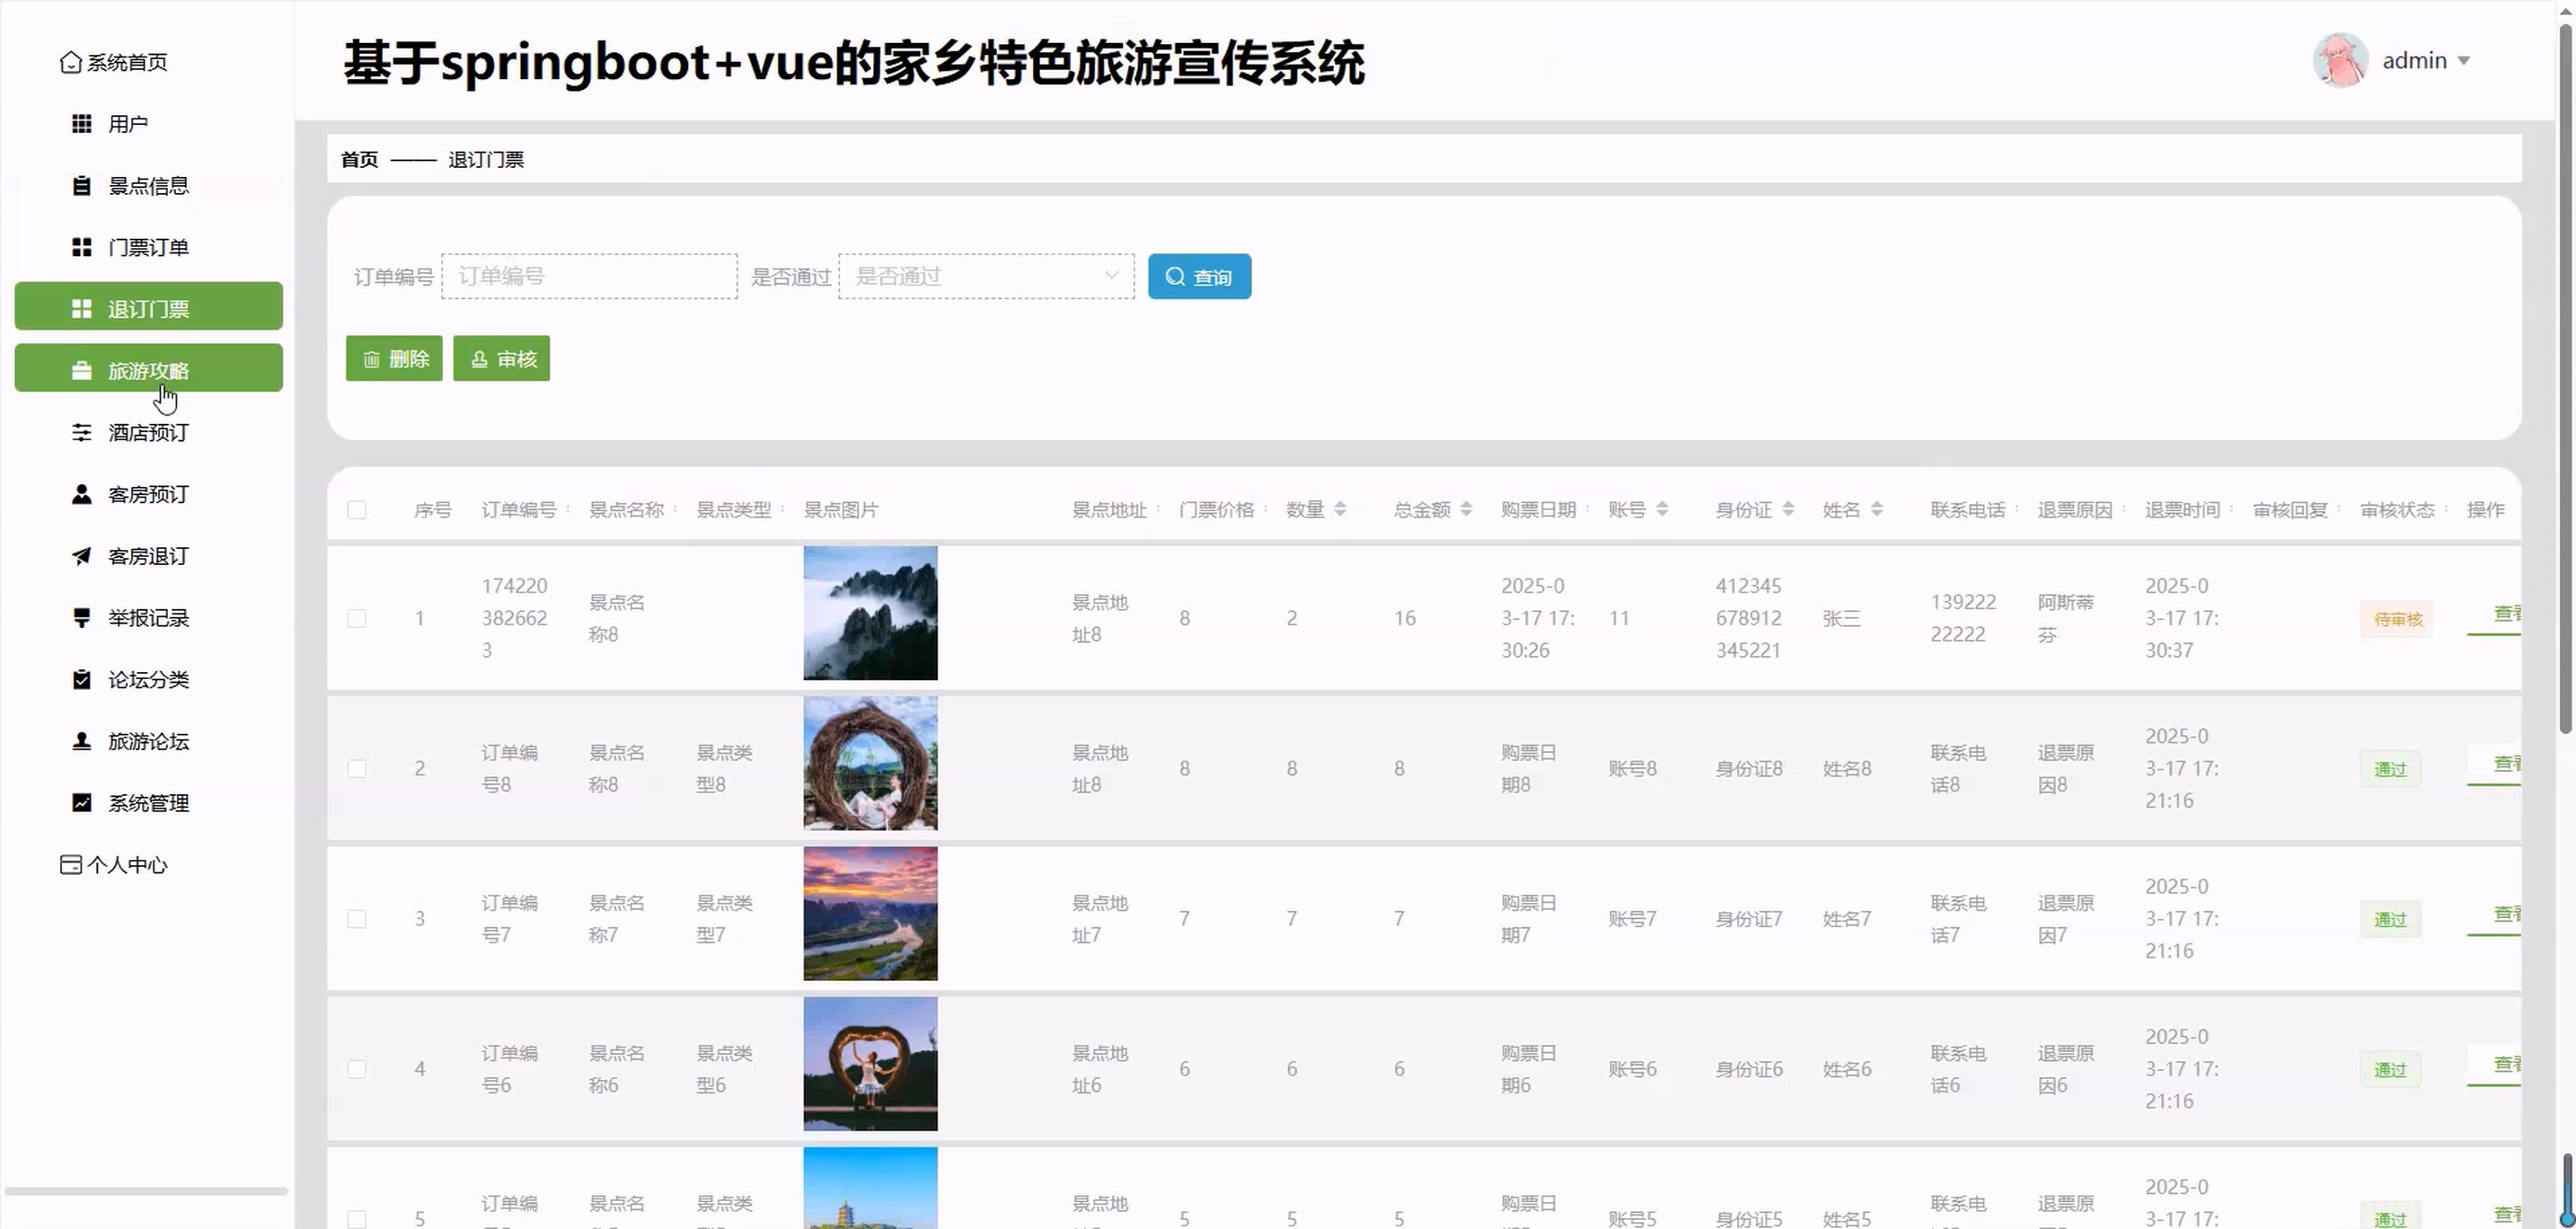2576x1229 pixels.
Task: Open 举报记录 in the sidebar
Action: coord(148,618)
